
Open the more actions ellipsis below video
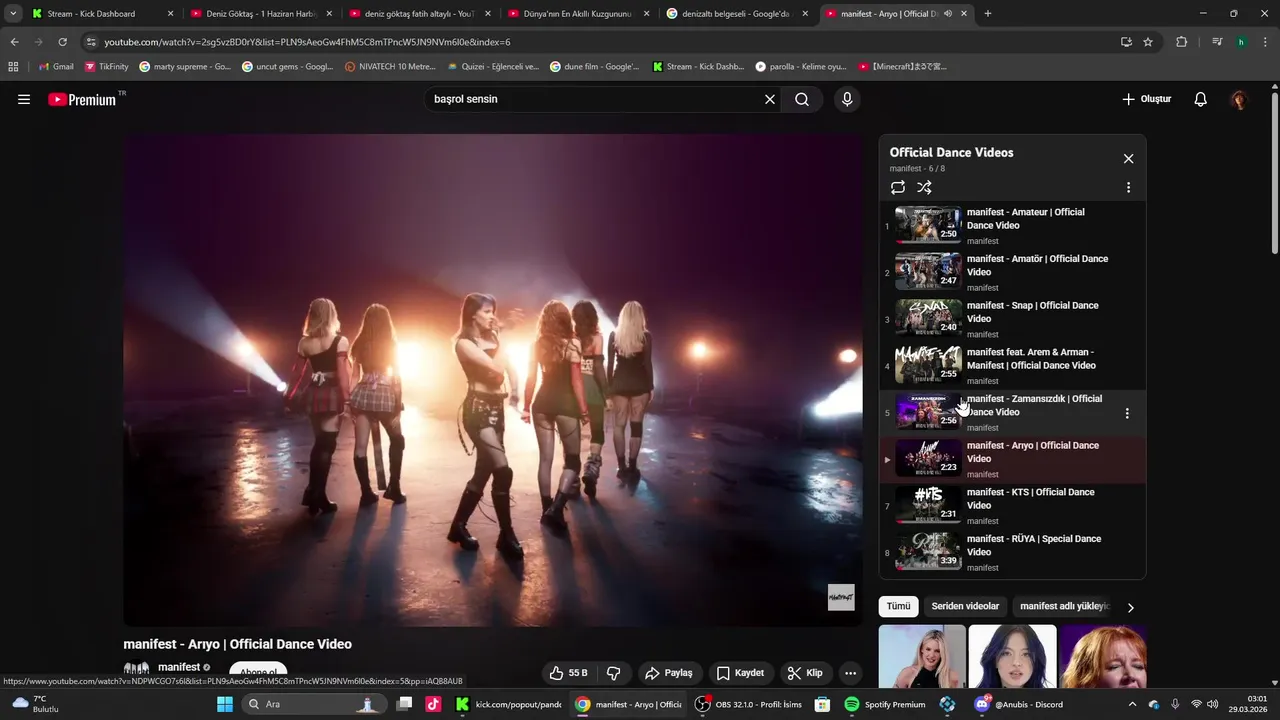850,673
